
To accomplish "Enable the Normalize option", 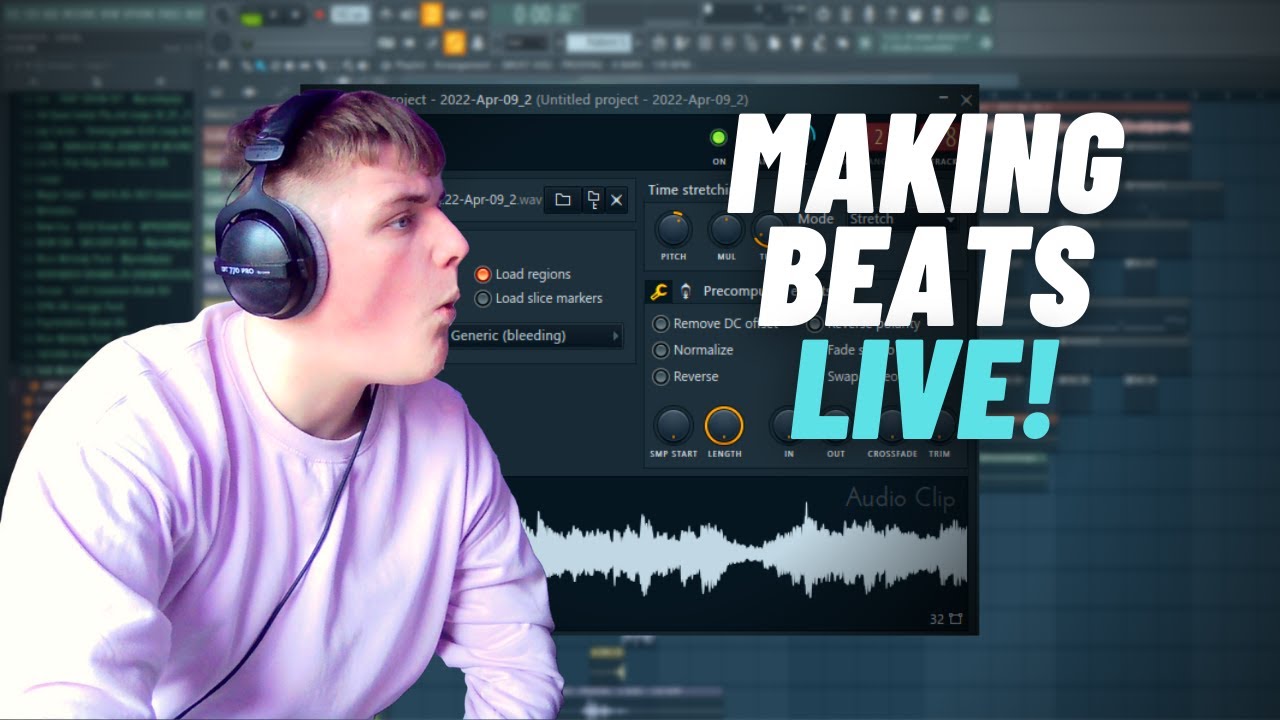I will 693,350.
